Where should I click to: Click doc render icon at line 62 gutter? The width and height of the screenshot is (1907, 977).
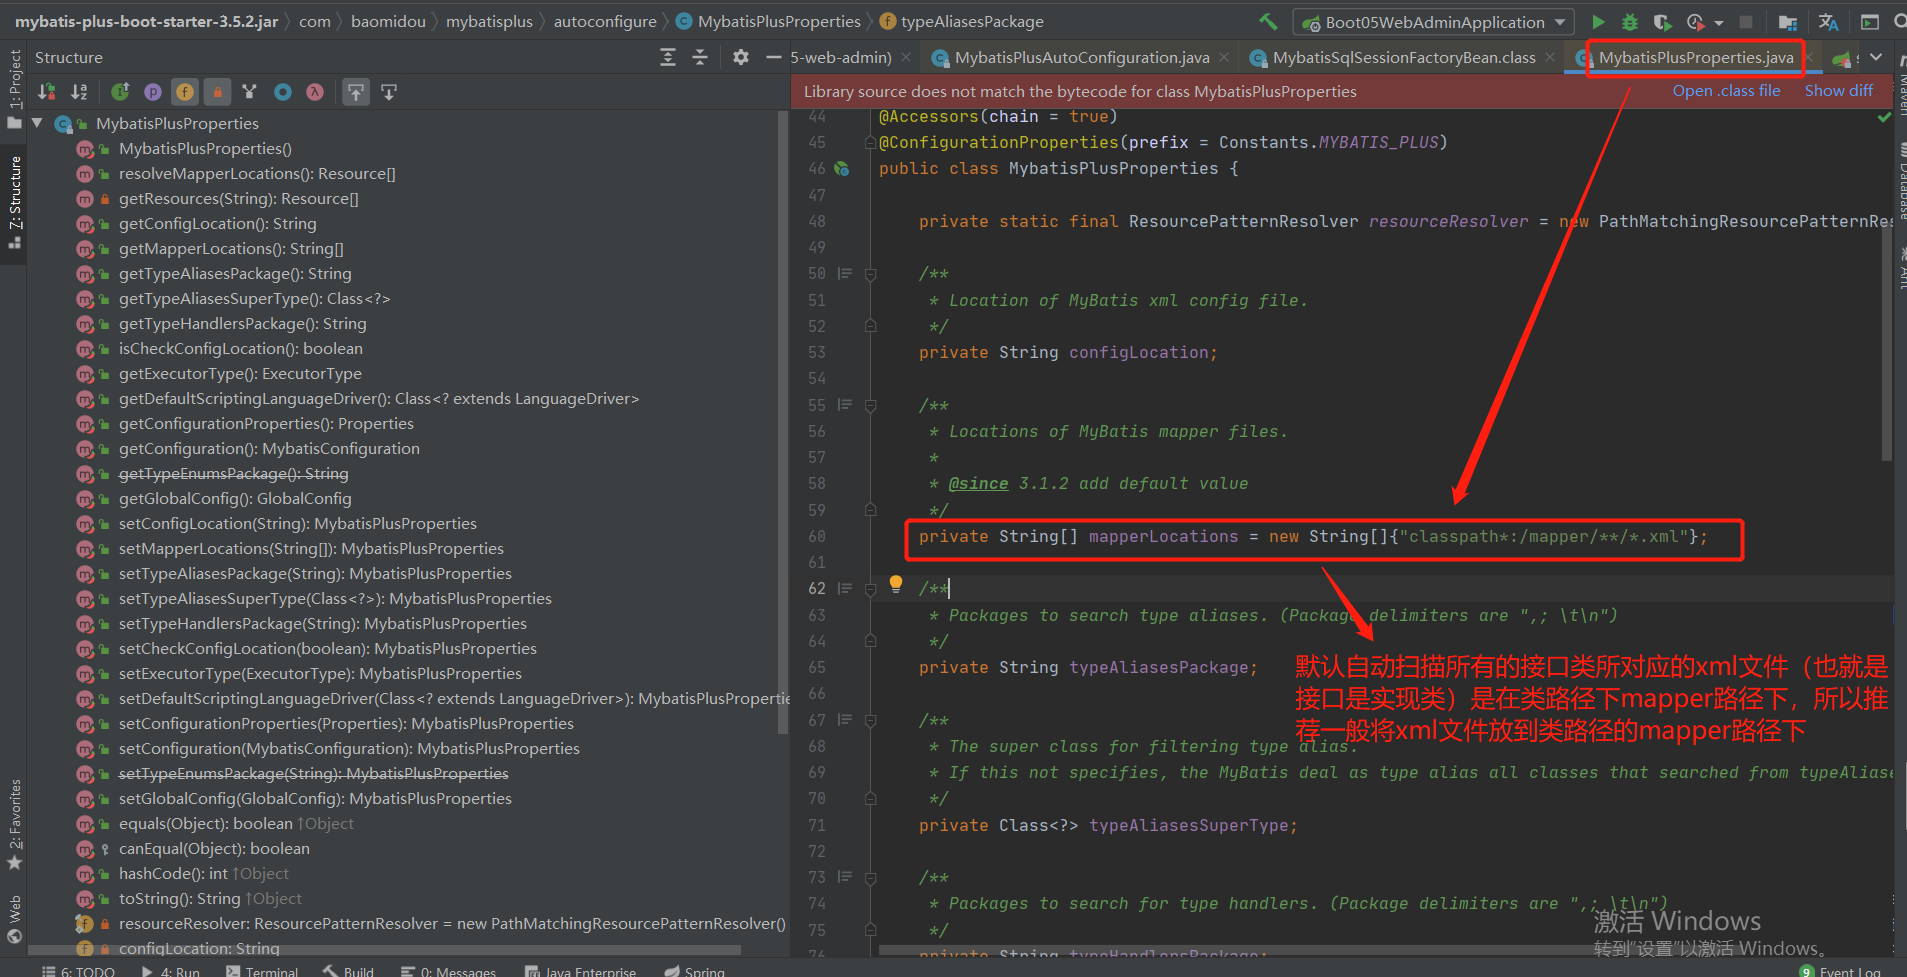(x=845, y=589)
